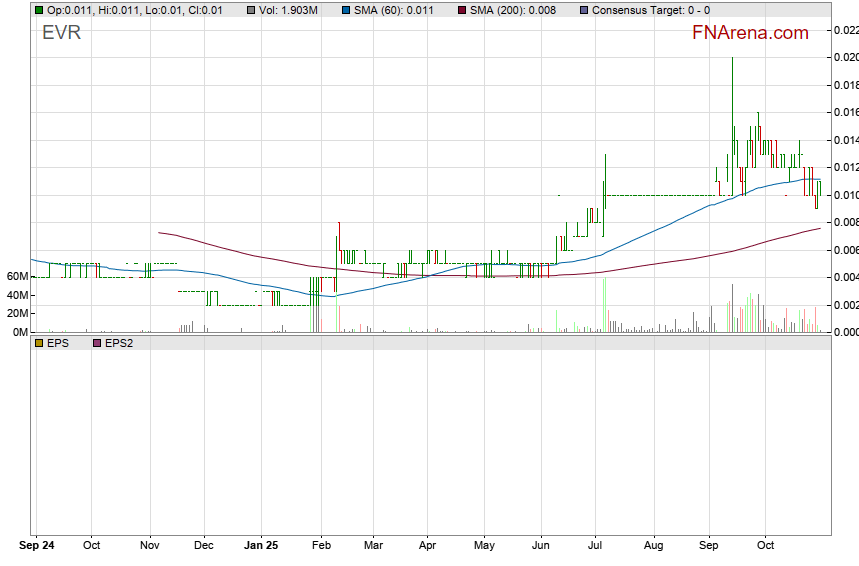Viewport: 859px width, 566px height.
Task: Click the maroon SMA (200) legend swatch
Action: click(x=461, y=10)
